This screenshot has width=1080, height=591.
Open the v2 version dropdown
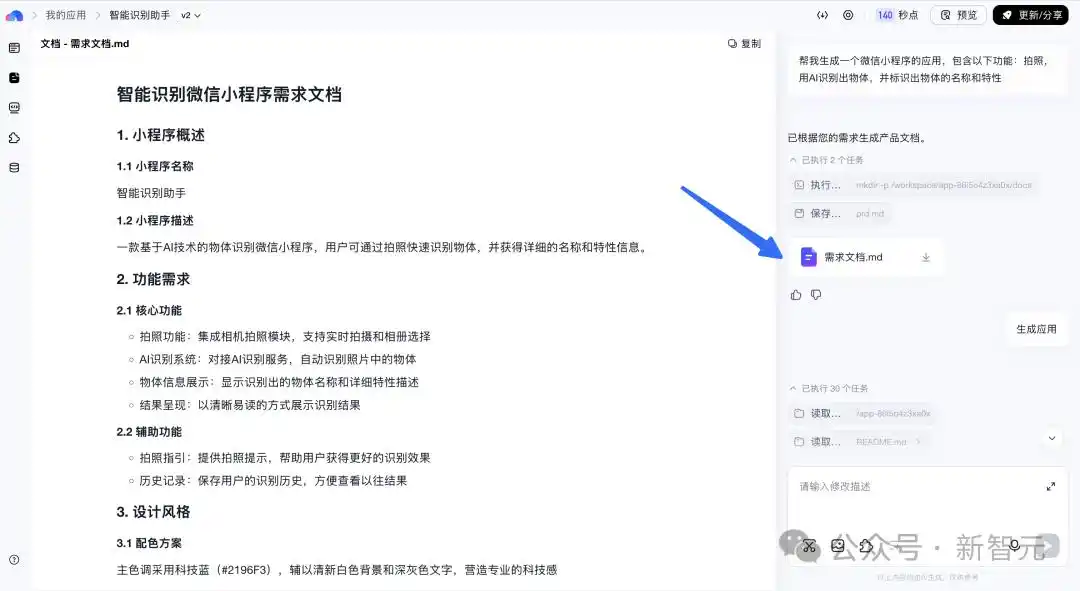[x=190, y=15]
